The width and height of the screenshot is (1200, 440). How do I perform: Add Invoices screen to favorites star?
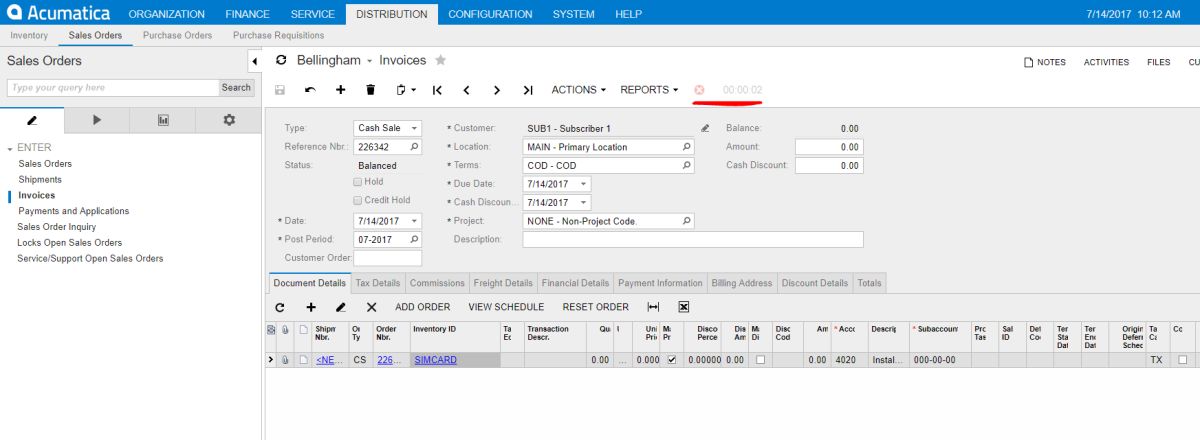[x=441, y=60]
